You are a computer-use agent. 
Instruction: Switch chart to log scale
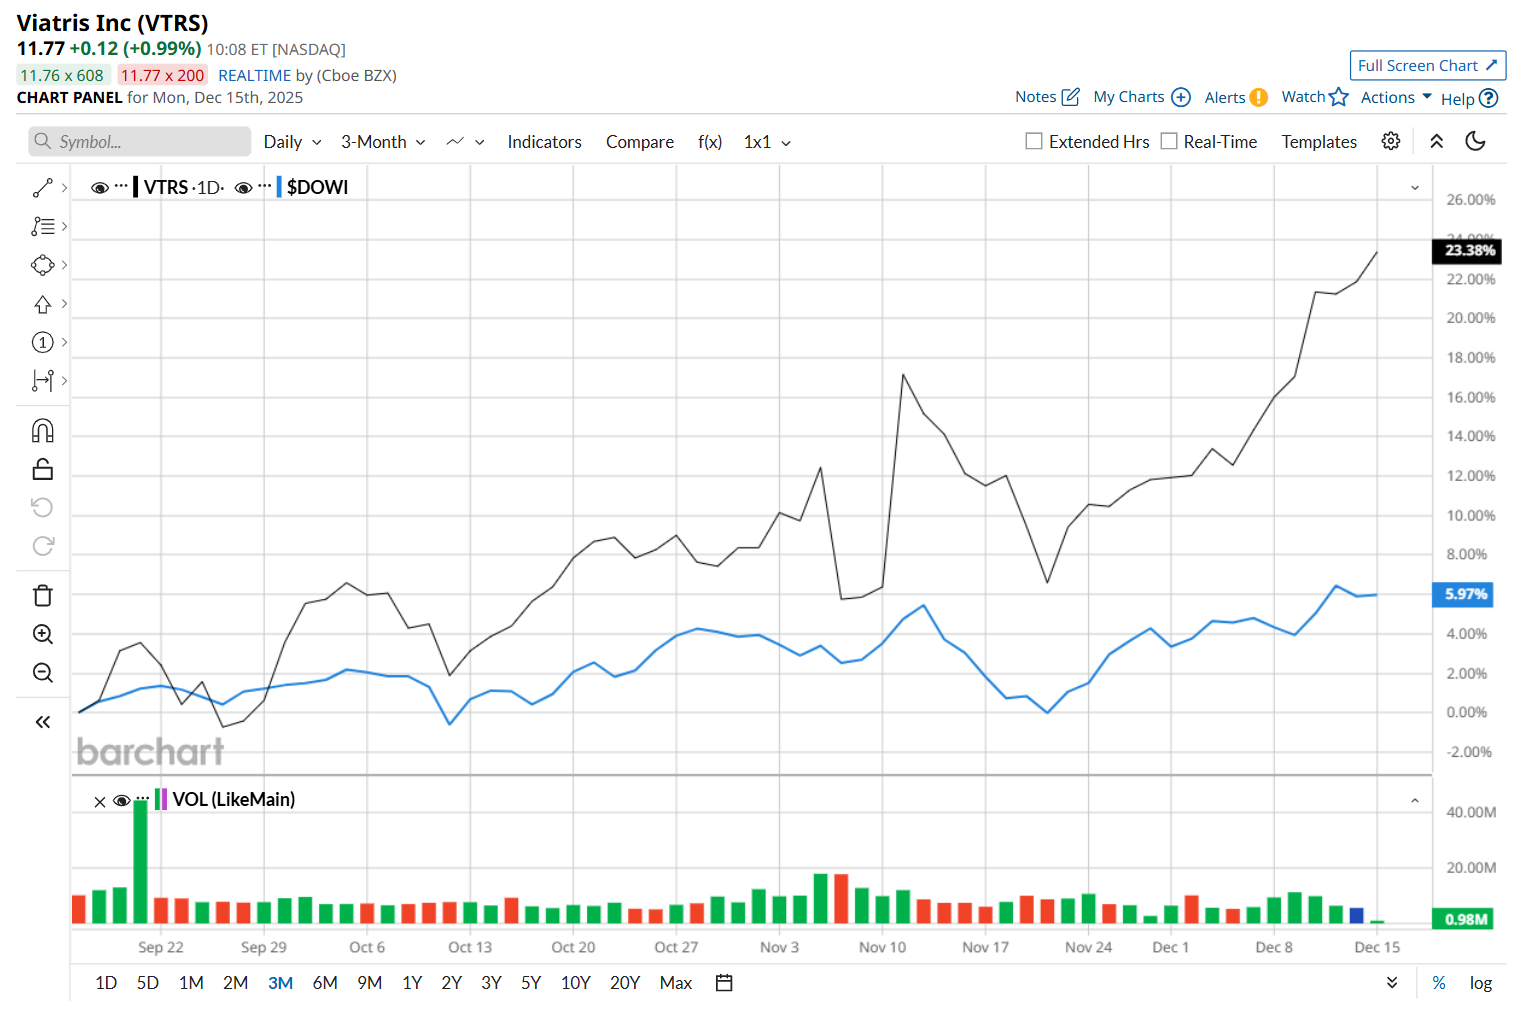pyautogui.click(x=1481, y=983)
